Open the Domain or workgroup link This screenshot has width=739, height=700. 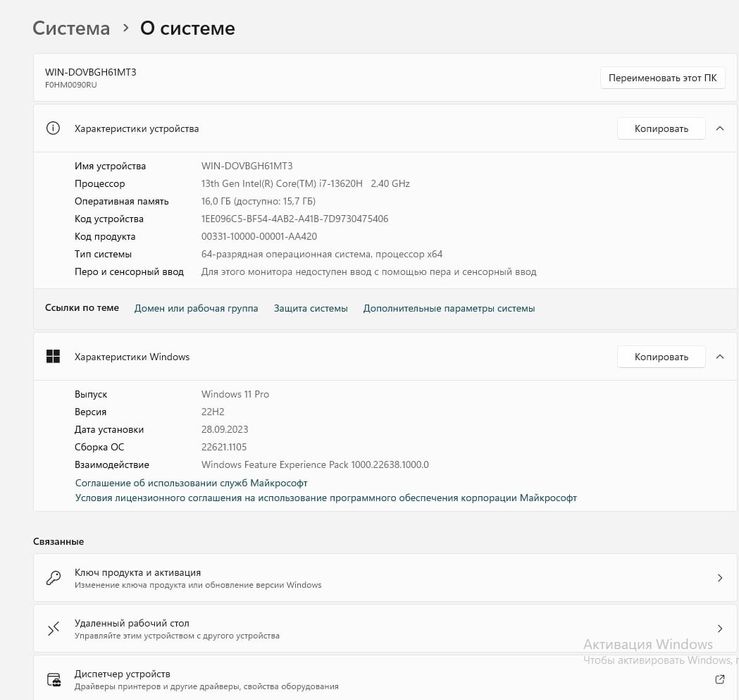pos(196,308)
